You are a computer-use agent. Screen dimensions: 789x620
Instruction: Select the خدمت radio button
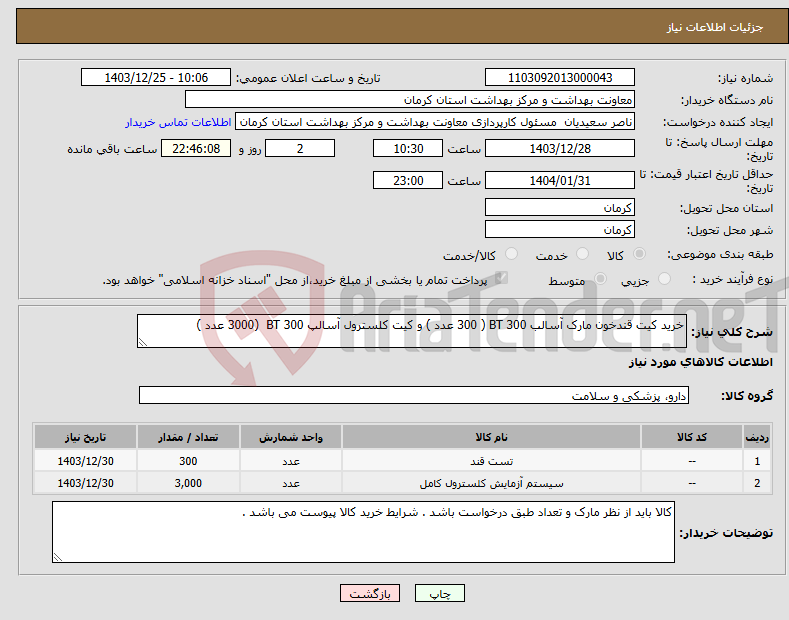582,254
